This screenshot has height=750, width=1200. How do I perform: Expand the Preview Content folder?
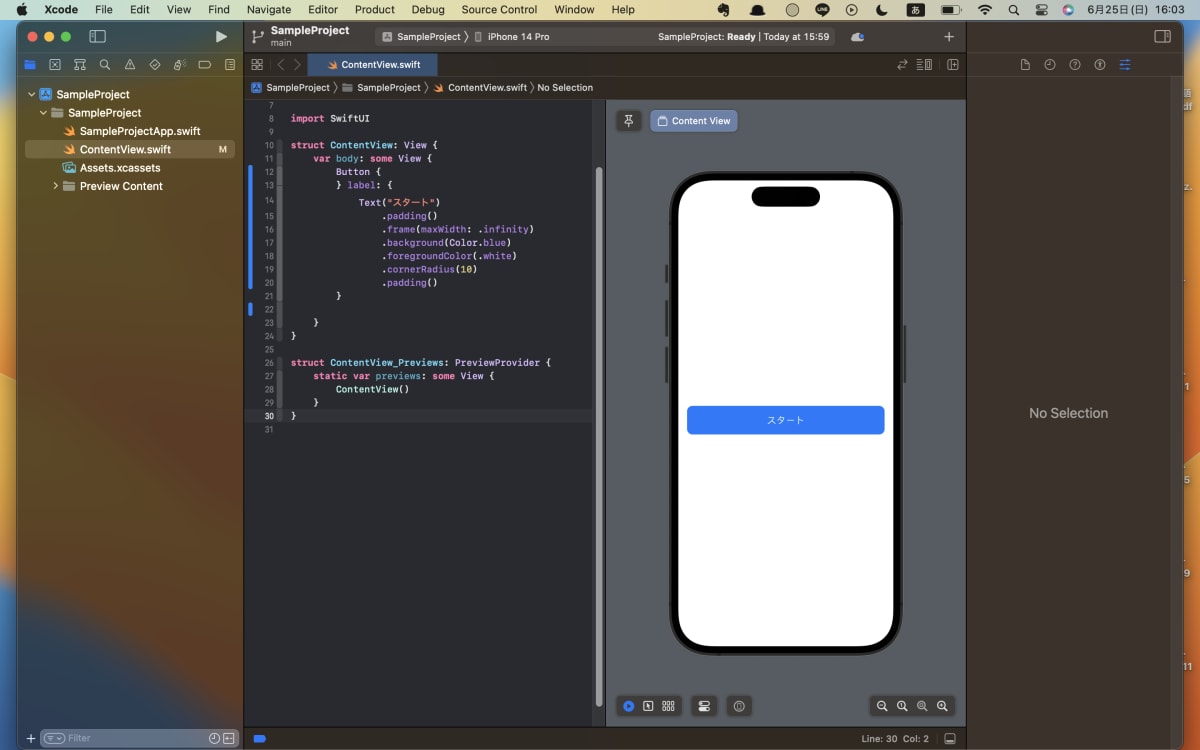pos(55,186)
